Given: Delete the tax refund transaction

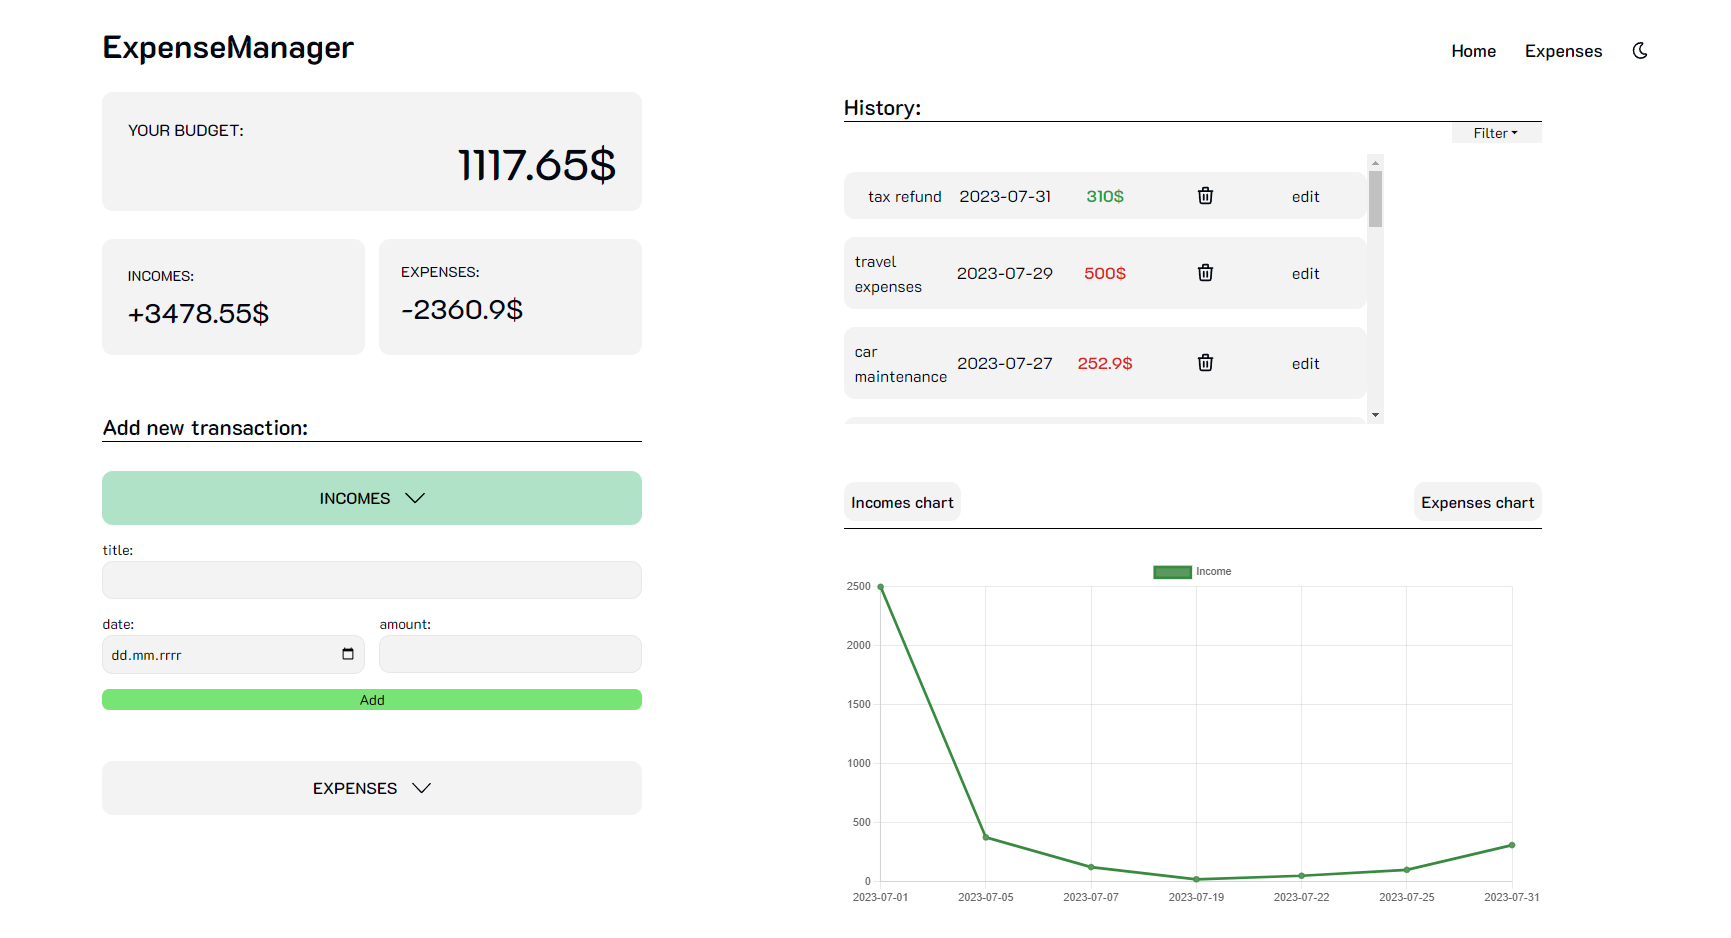Looking at the screenshot, I should (x=1205, y=196).
